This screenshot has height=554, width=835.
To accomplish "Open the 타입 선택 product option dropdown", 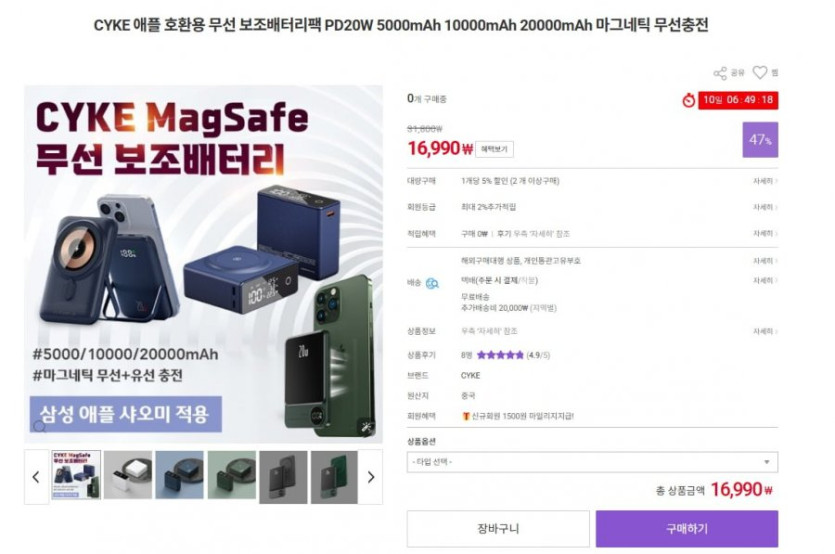I will [x=592, y=462].
